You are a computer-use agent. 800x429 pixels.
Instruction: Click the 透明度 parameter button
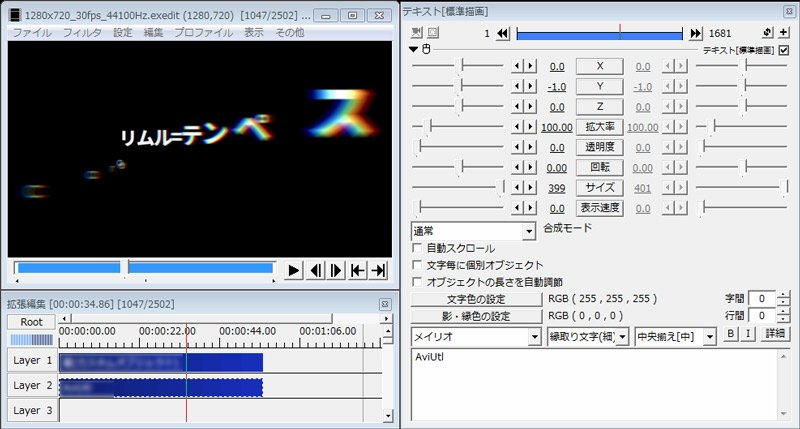599,147
